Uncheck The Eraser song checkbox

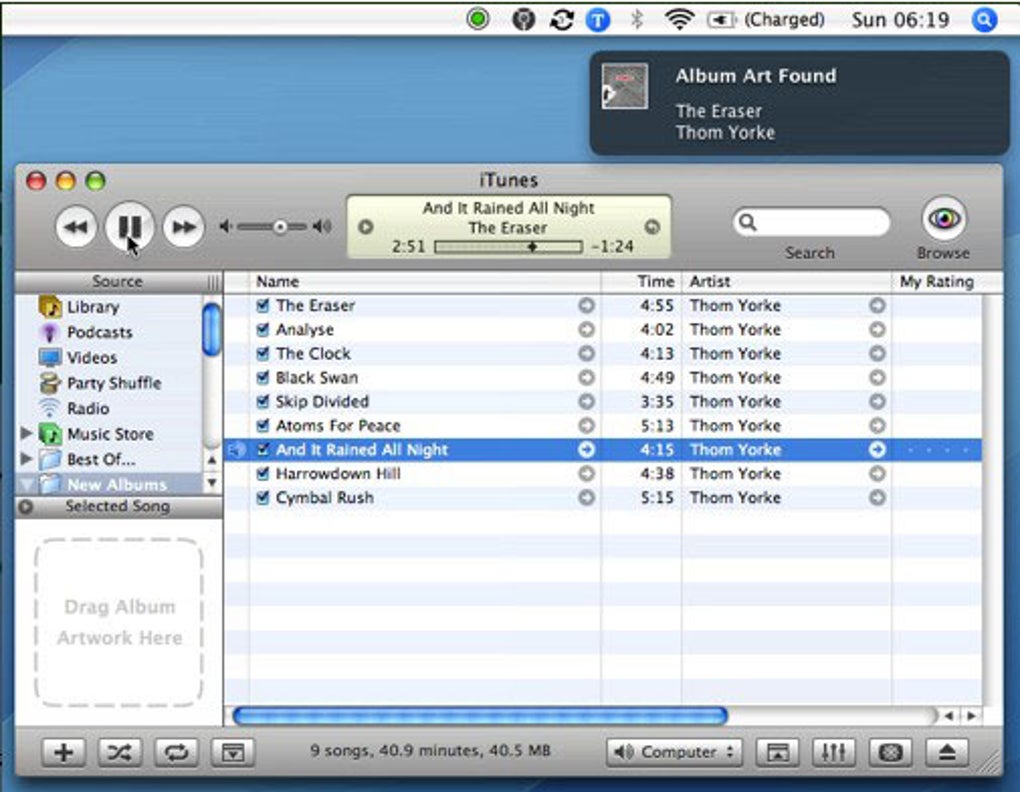coord(263,305)
